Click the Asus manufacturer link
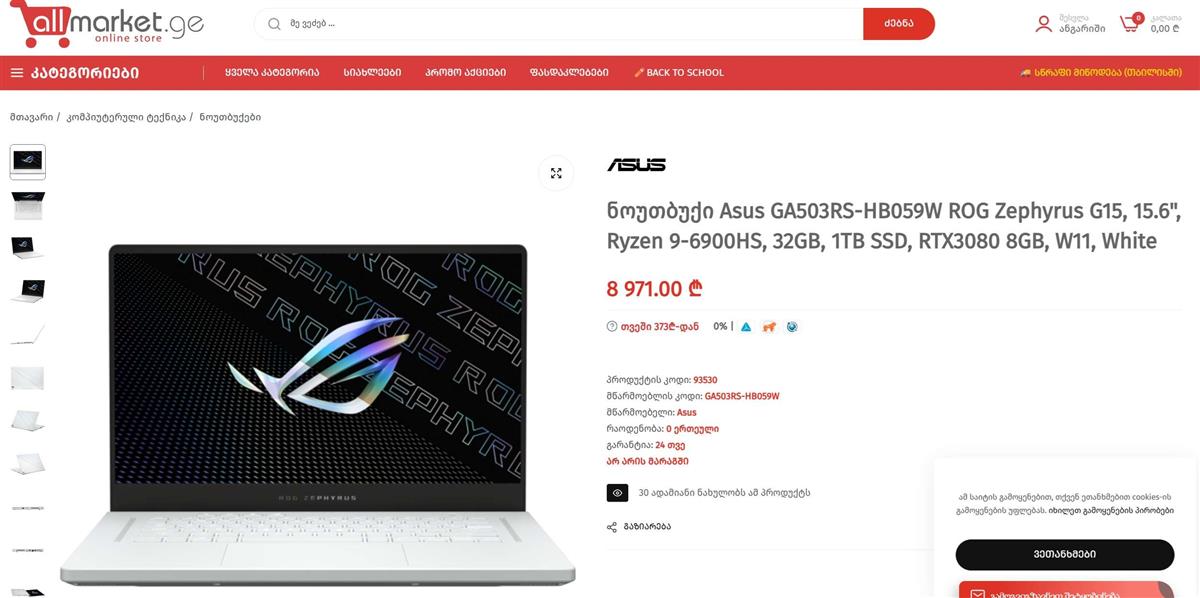 pyautogui.click(x=687, y=412)
